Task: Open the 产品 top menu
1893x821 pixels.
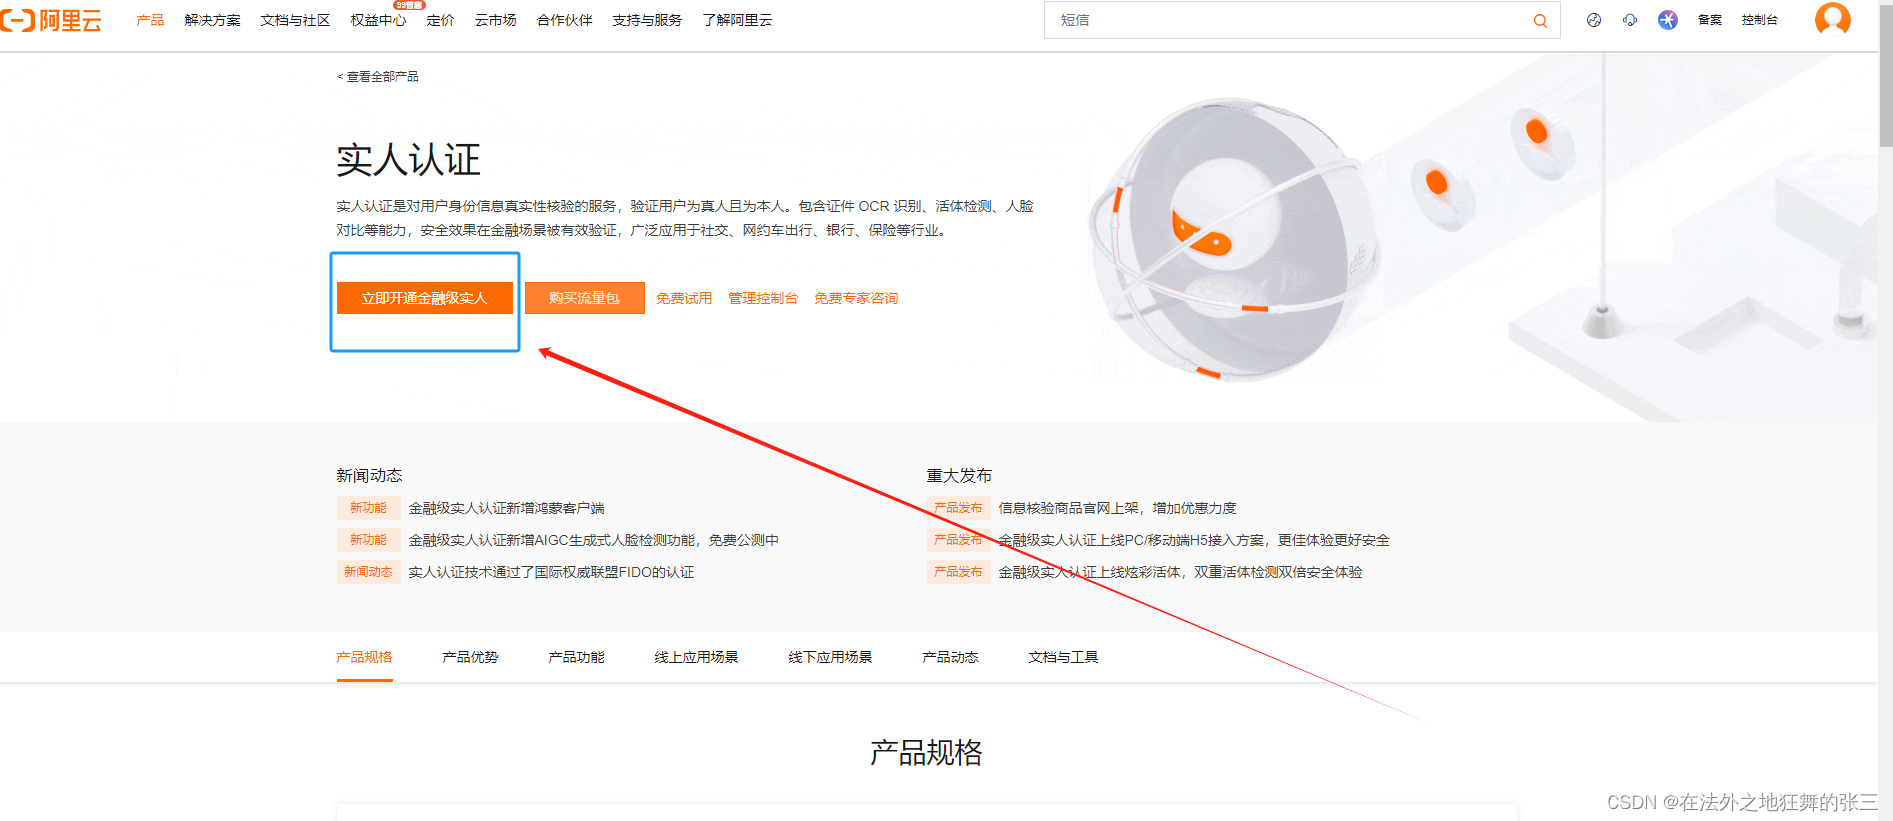Action: (x=150, y=20)
